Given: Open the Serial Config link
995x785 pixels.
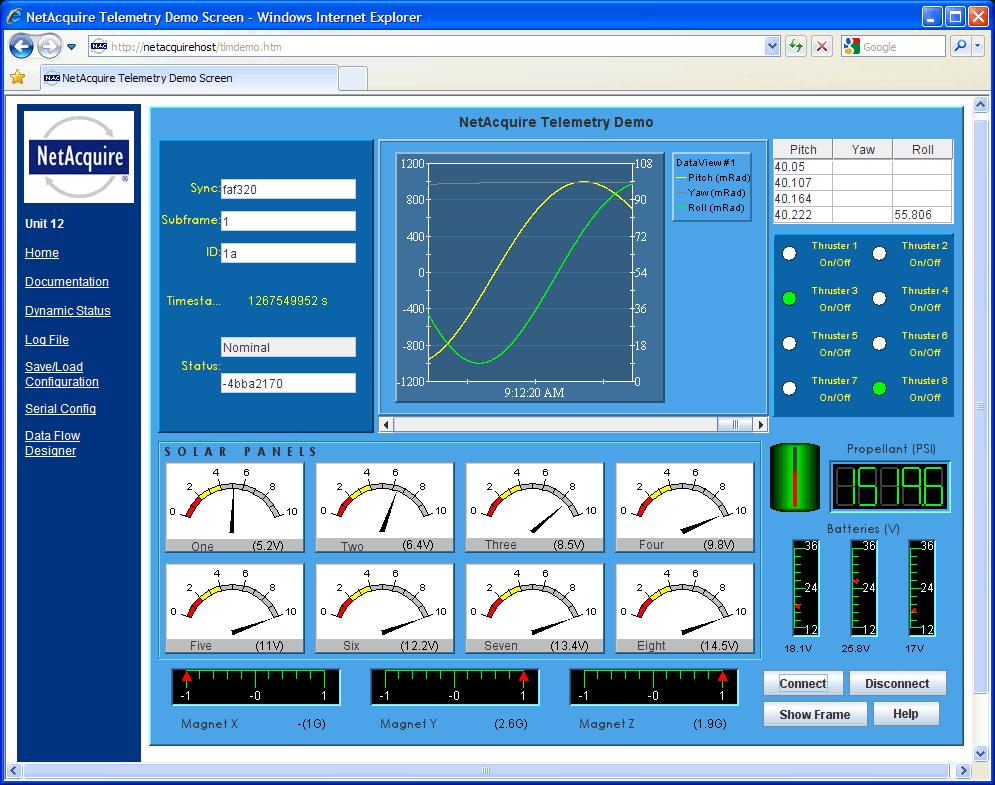Looking at the screenshot, I should 60,409.
